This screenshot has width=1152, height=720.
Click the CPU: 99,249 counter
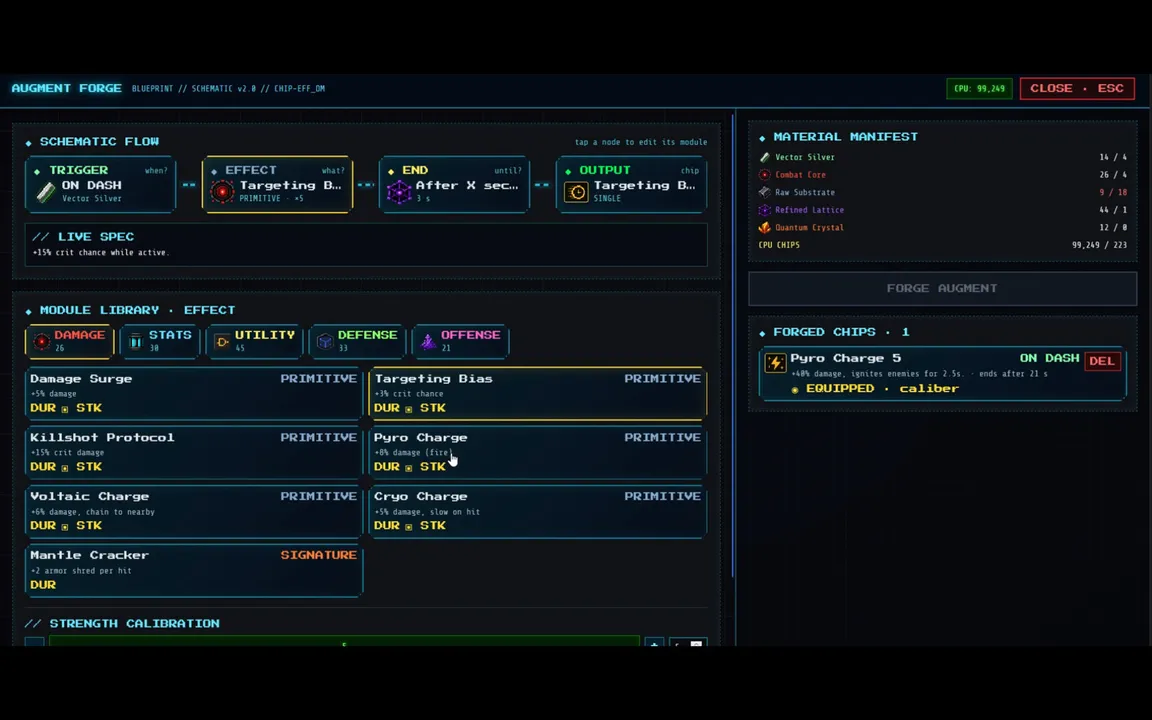(979, 88)
